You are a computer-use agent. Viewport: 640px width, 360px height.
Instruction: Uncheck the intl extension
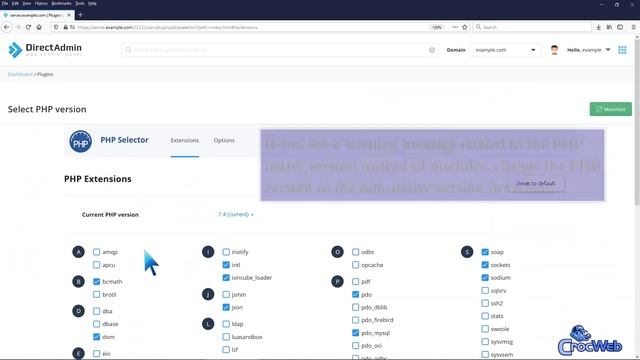pos(226,265)
